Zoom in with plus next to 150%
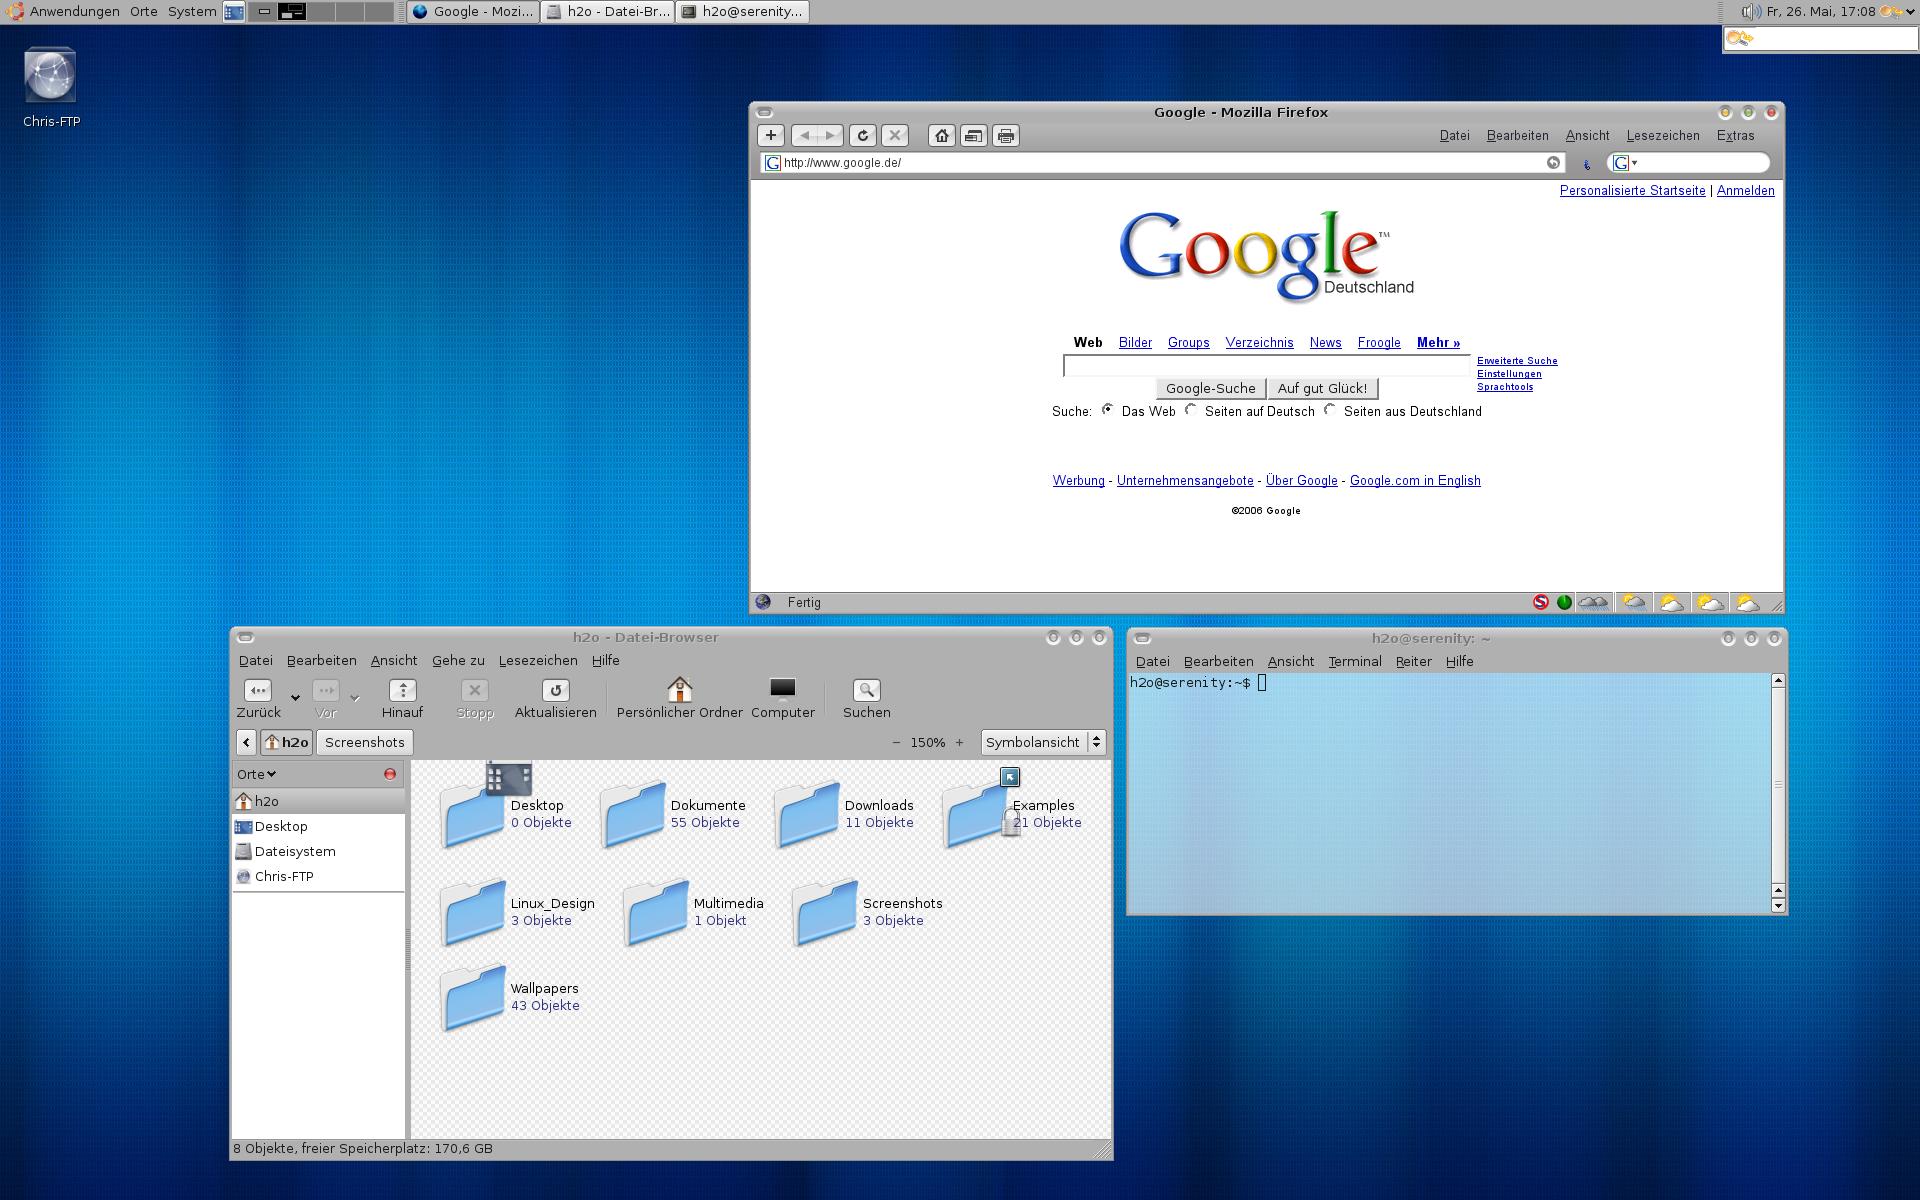This screenshot has height=1200, width=1920. (x=959, y=742)
